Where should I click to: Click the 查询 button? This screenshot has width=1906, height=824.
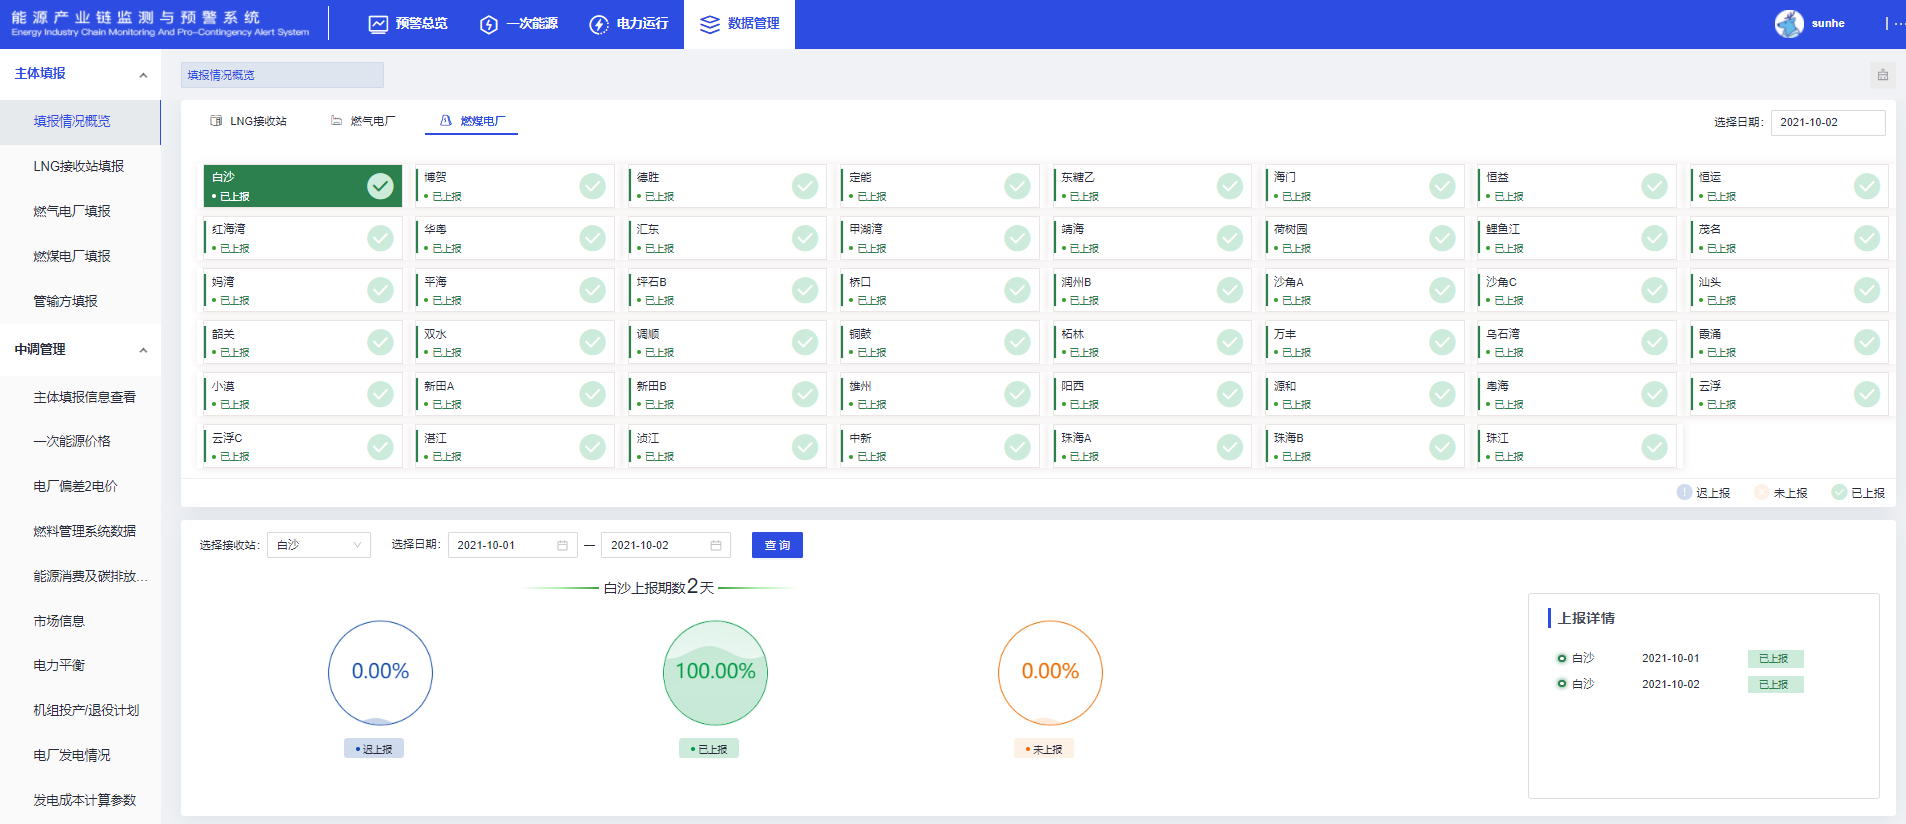point(777,545)
